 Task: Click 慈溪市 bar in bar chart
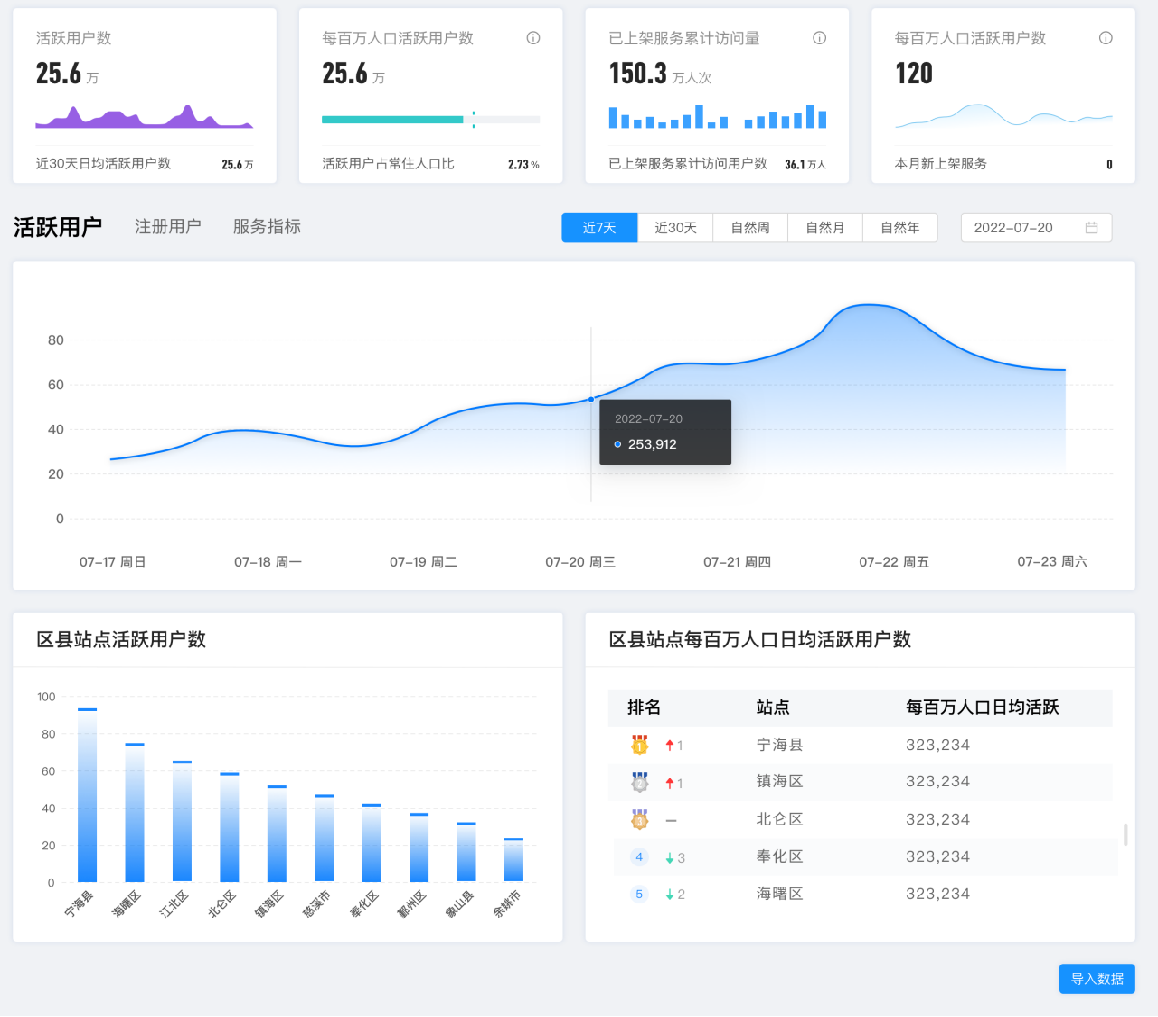point(324,838)
